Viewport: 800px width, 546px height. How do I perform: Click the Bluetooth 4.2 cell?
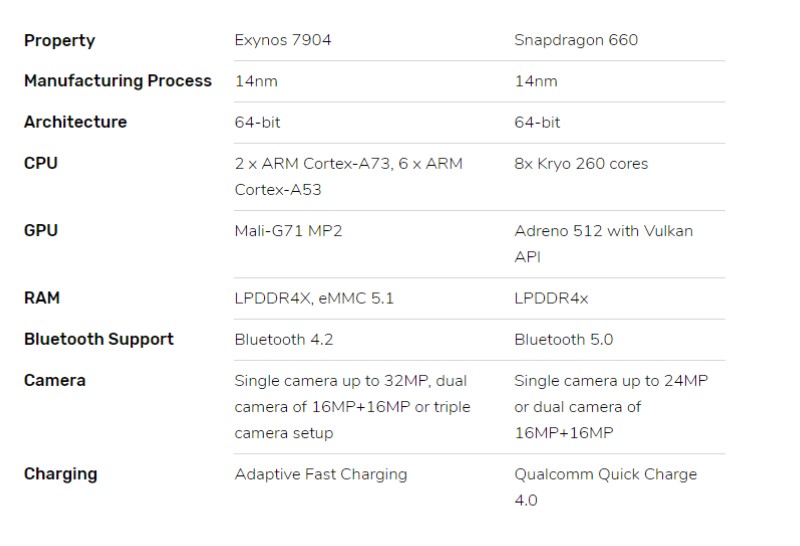click(x=284, y=339)
